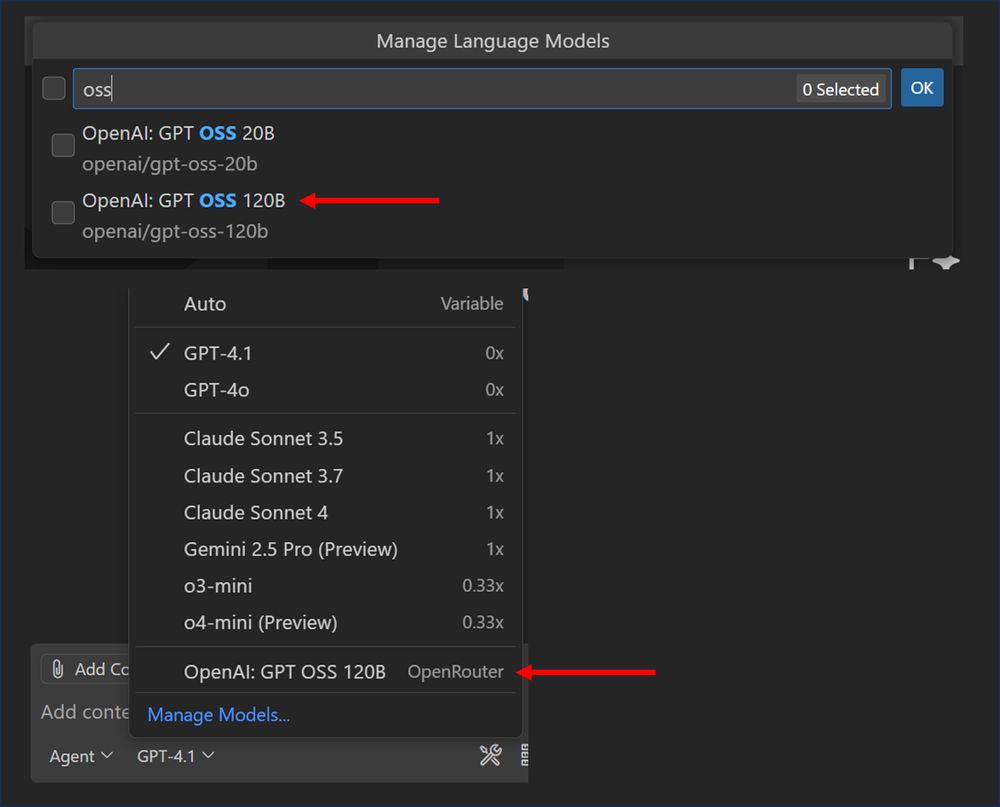Choose Claude Sonnet 3.7 model

coord(325,476)
